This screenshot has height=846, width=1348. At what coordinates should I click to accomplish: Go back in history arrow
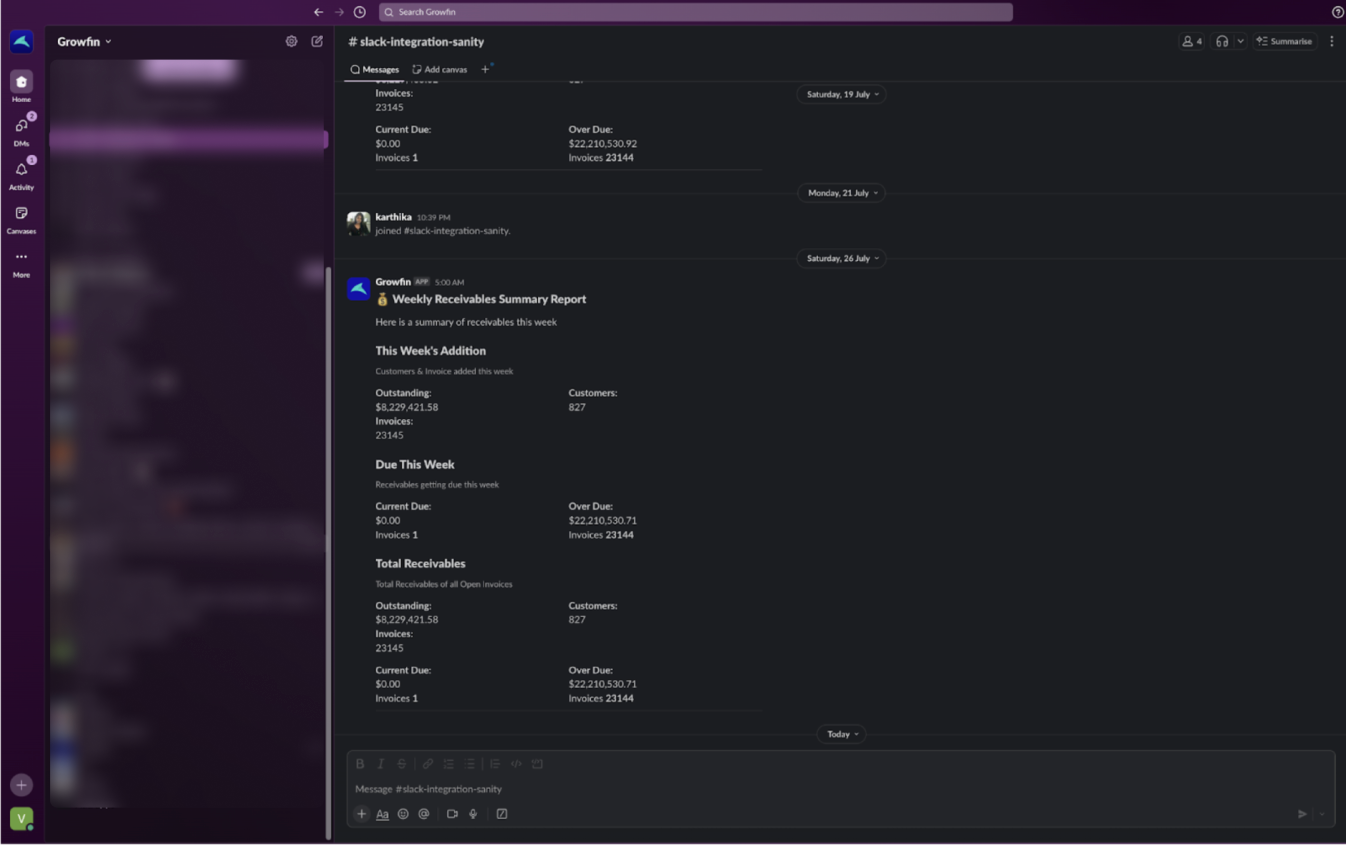click(318, 12)
